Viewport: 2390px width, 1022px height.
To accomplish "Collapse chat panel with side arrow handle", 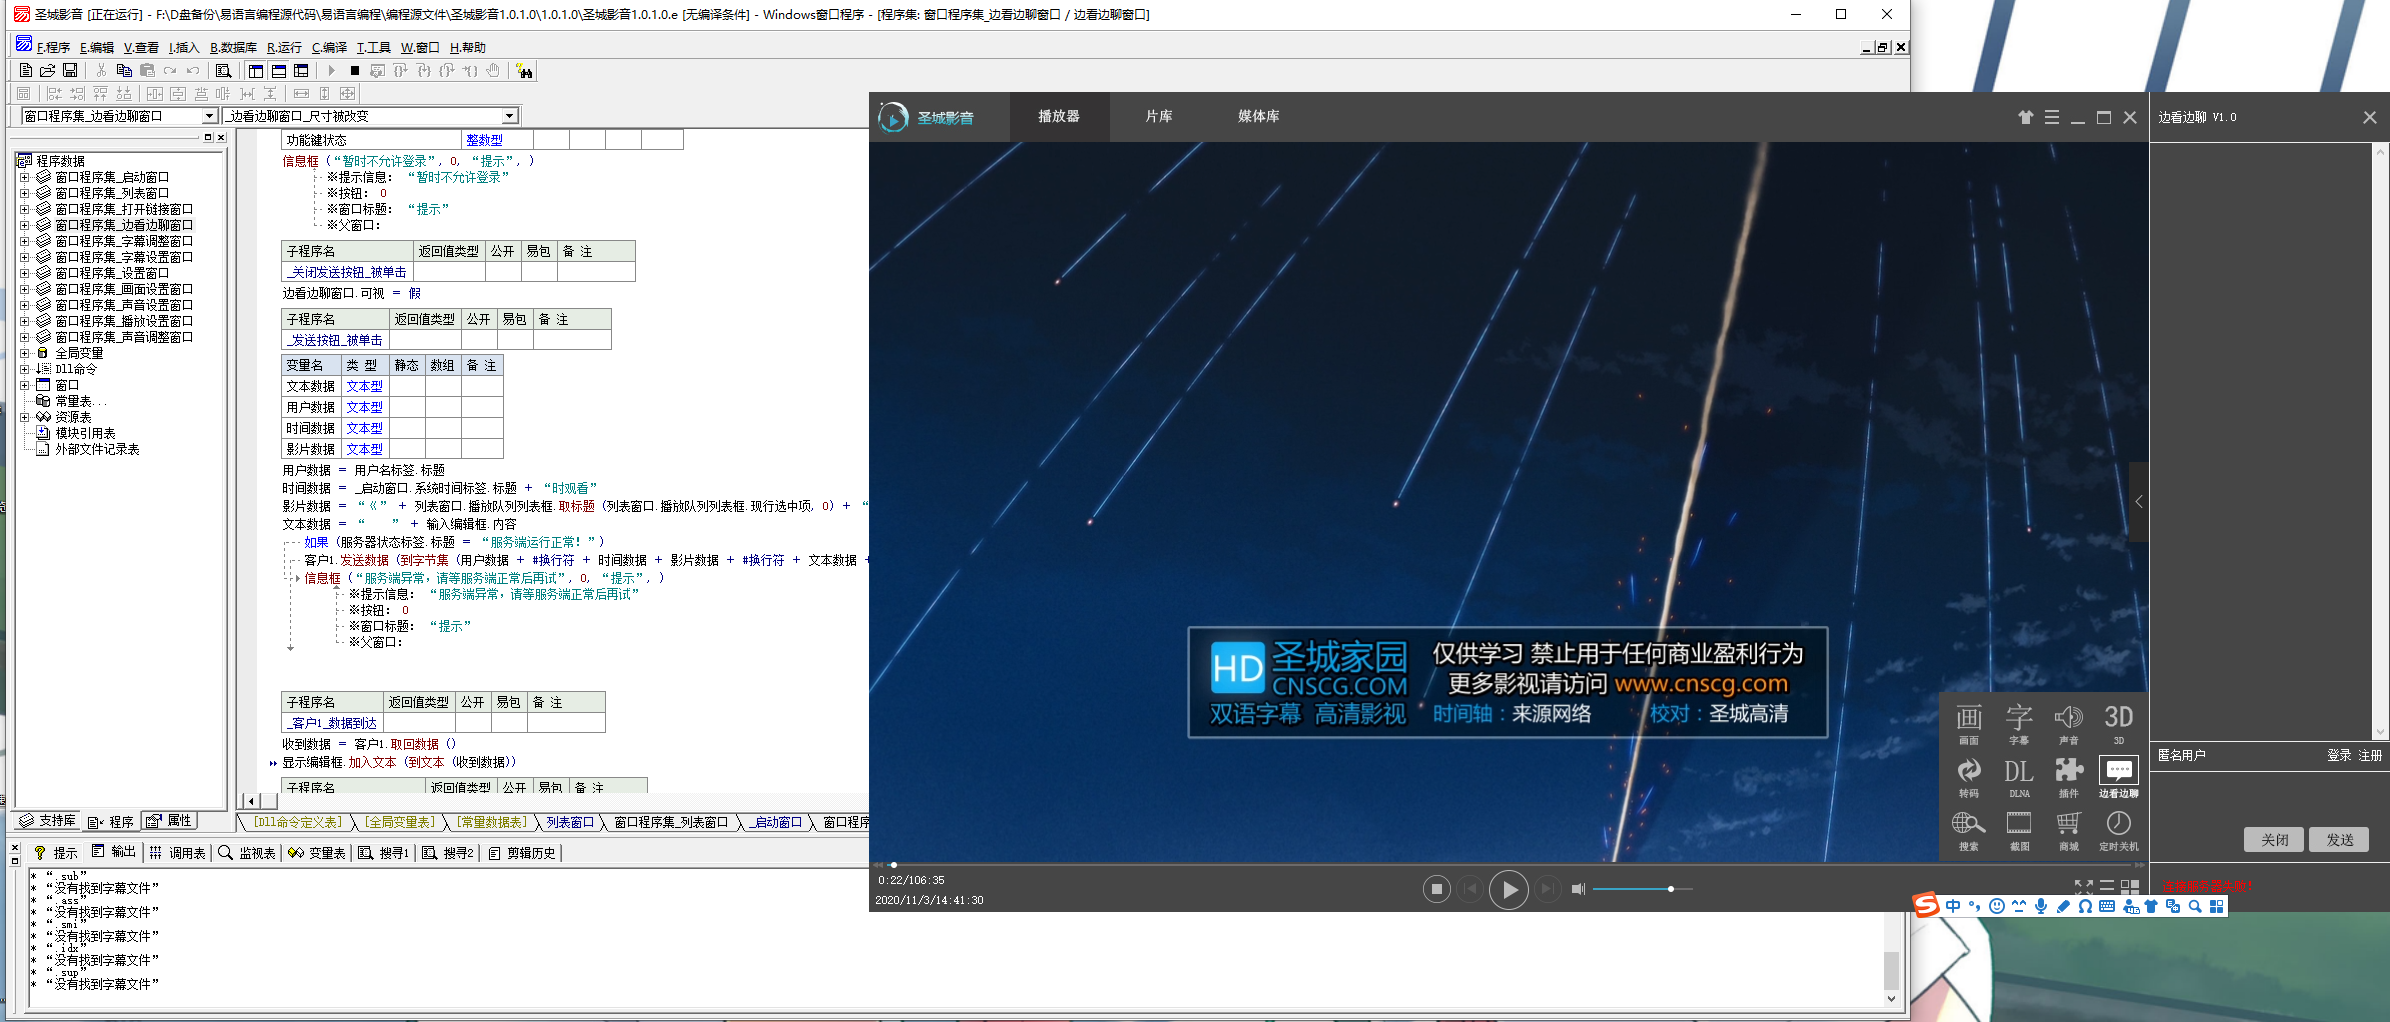I will pos(2139,502).
